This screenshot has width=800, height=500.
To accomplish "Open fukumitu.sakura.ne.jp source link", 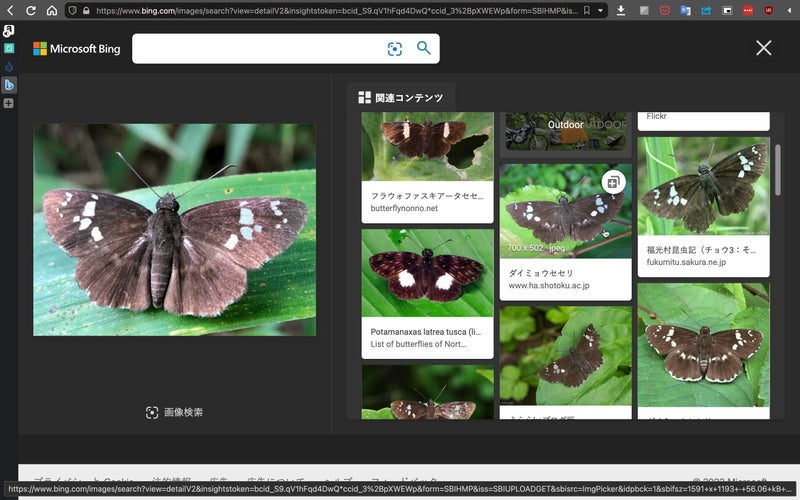I will [686, 262].
